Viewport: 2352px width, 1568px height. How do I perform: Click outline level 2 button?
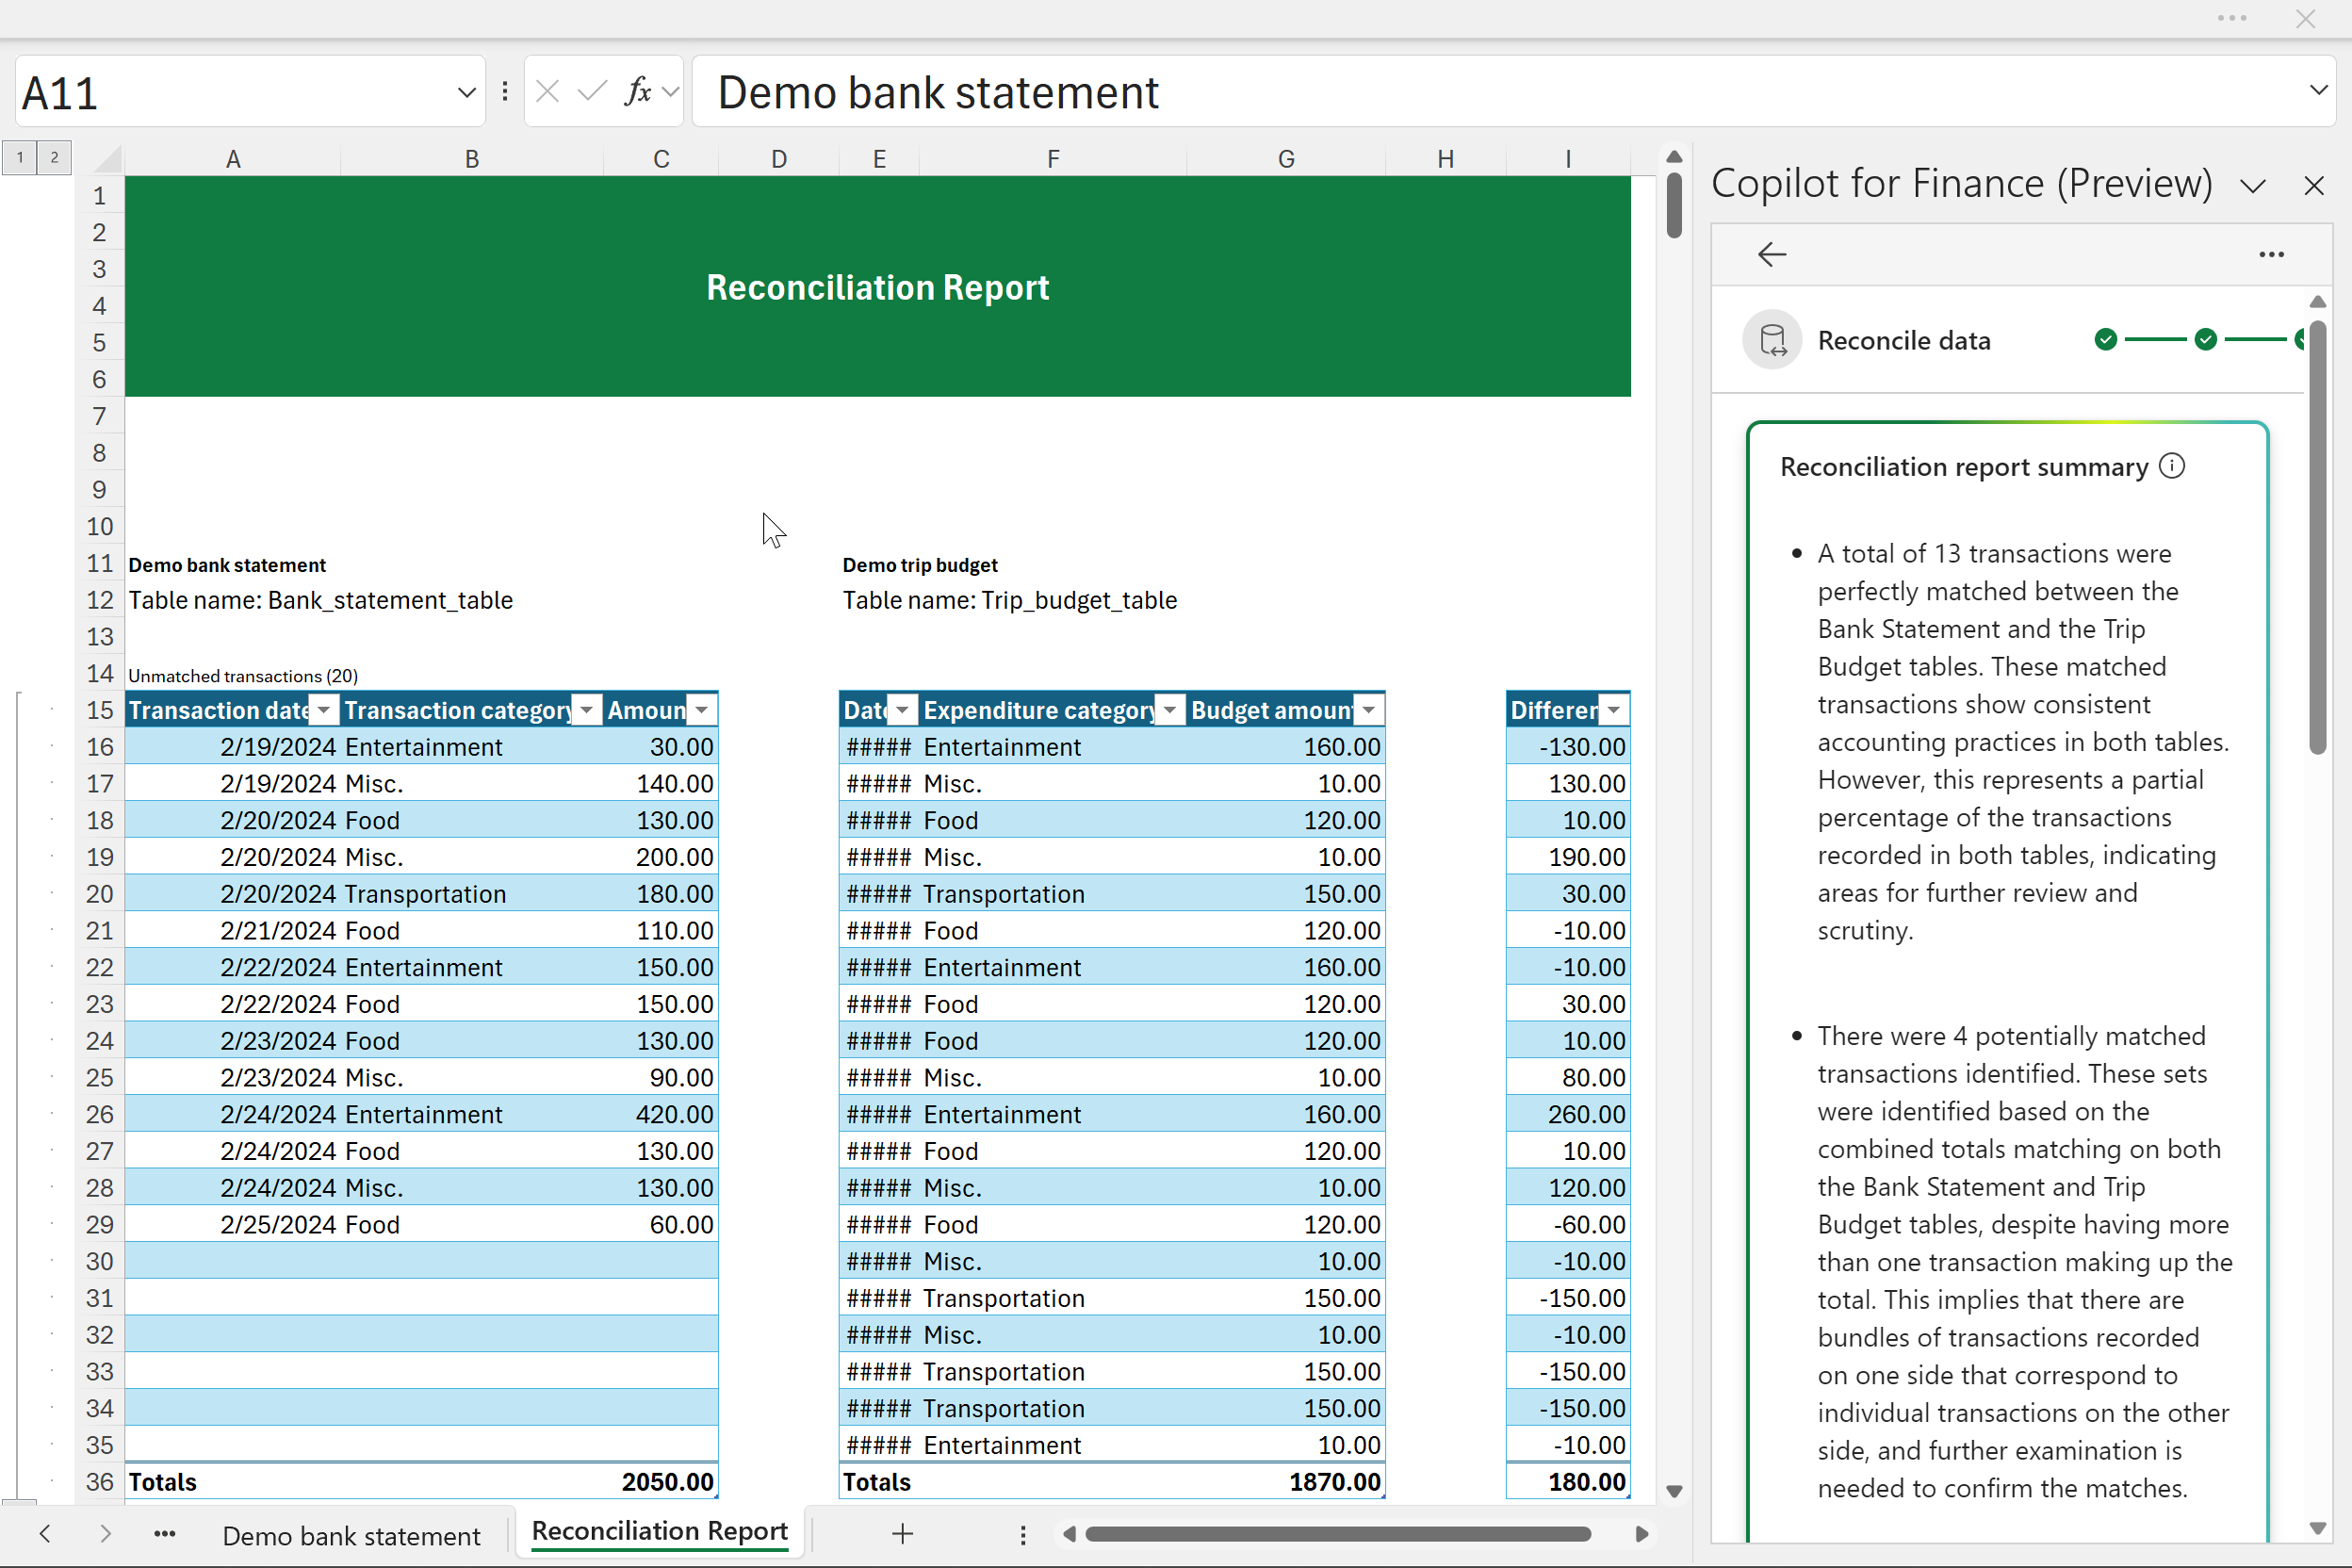[x=54, y=157]
